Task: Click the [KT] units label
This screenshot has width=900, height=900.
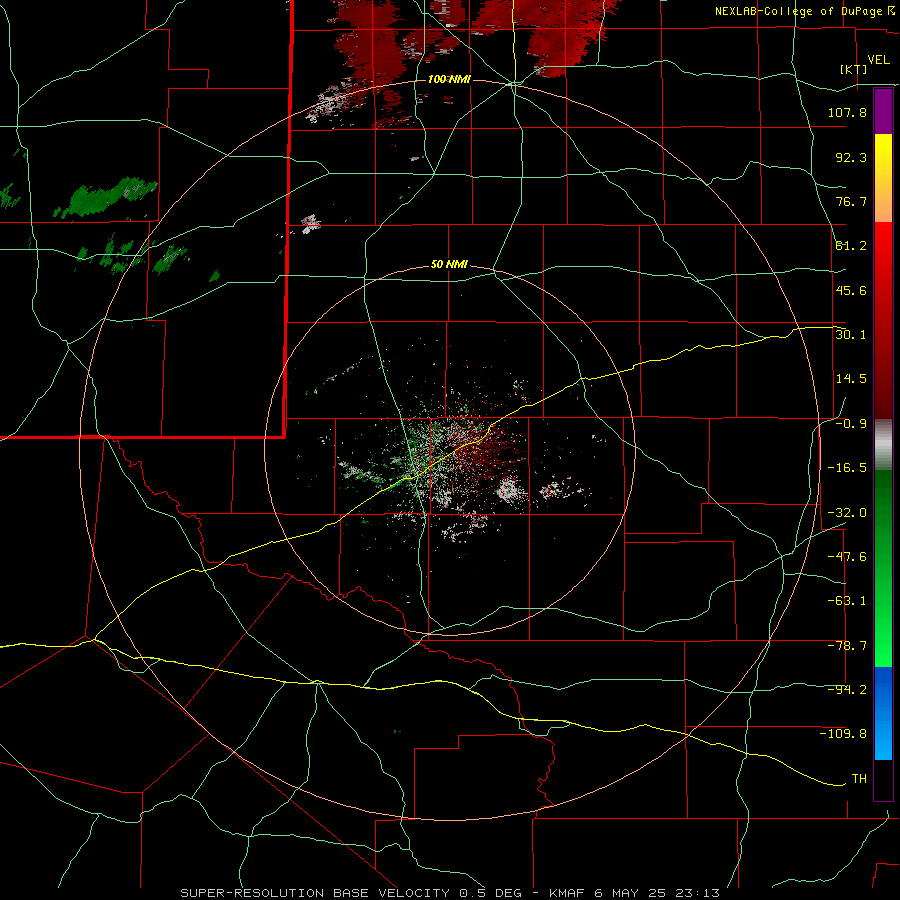Action: coord(854,69)
